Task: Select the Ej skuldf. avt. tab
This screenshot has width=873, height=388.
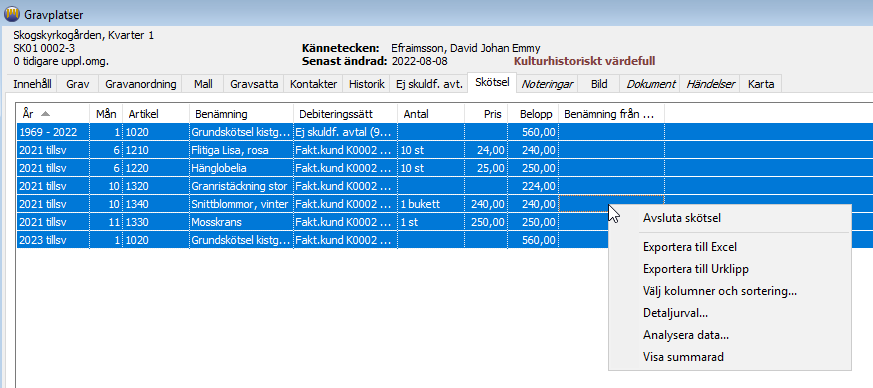Action: coord(429,85)
